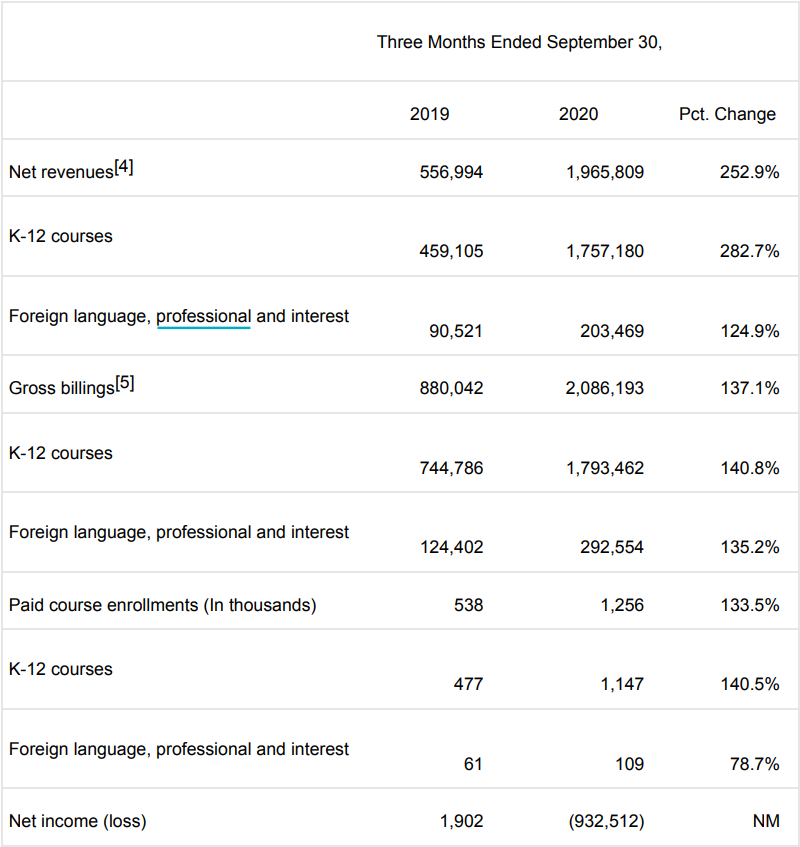Viewport: 800px width, 847px height.
Task: Select the 459,105 K-12 revenue figure
Action: 451,251
